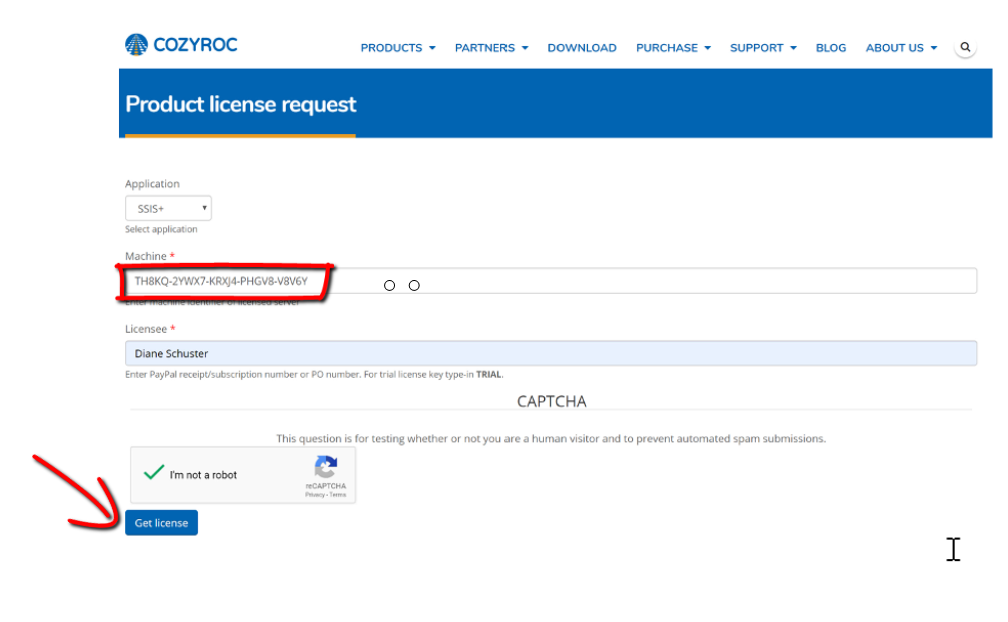Click the Enter PayPal receipt hint text
The image size is (1008, 622).
(314, 375)
